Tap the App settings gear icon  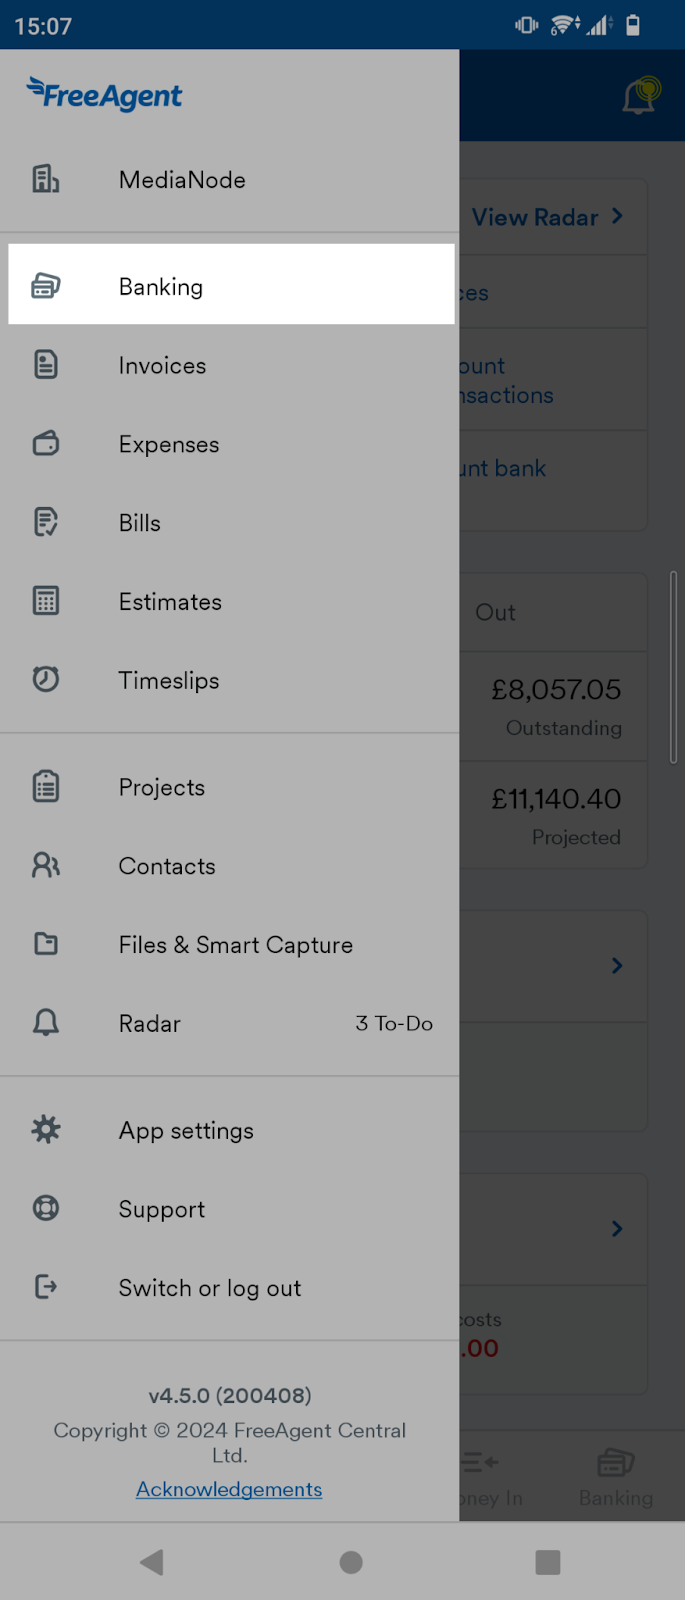pos(45,1129)
